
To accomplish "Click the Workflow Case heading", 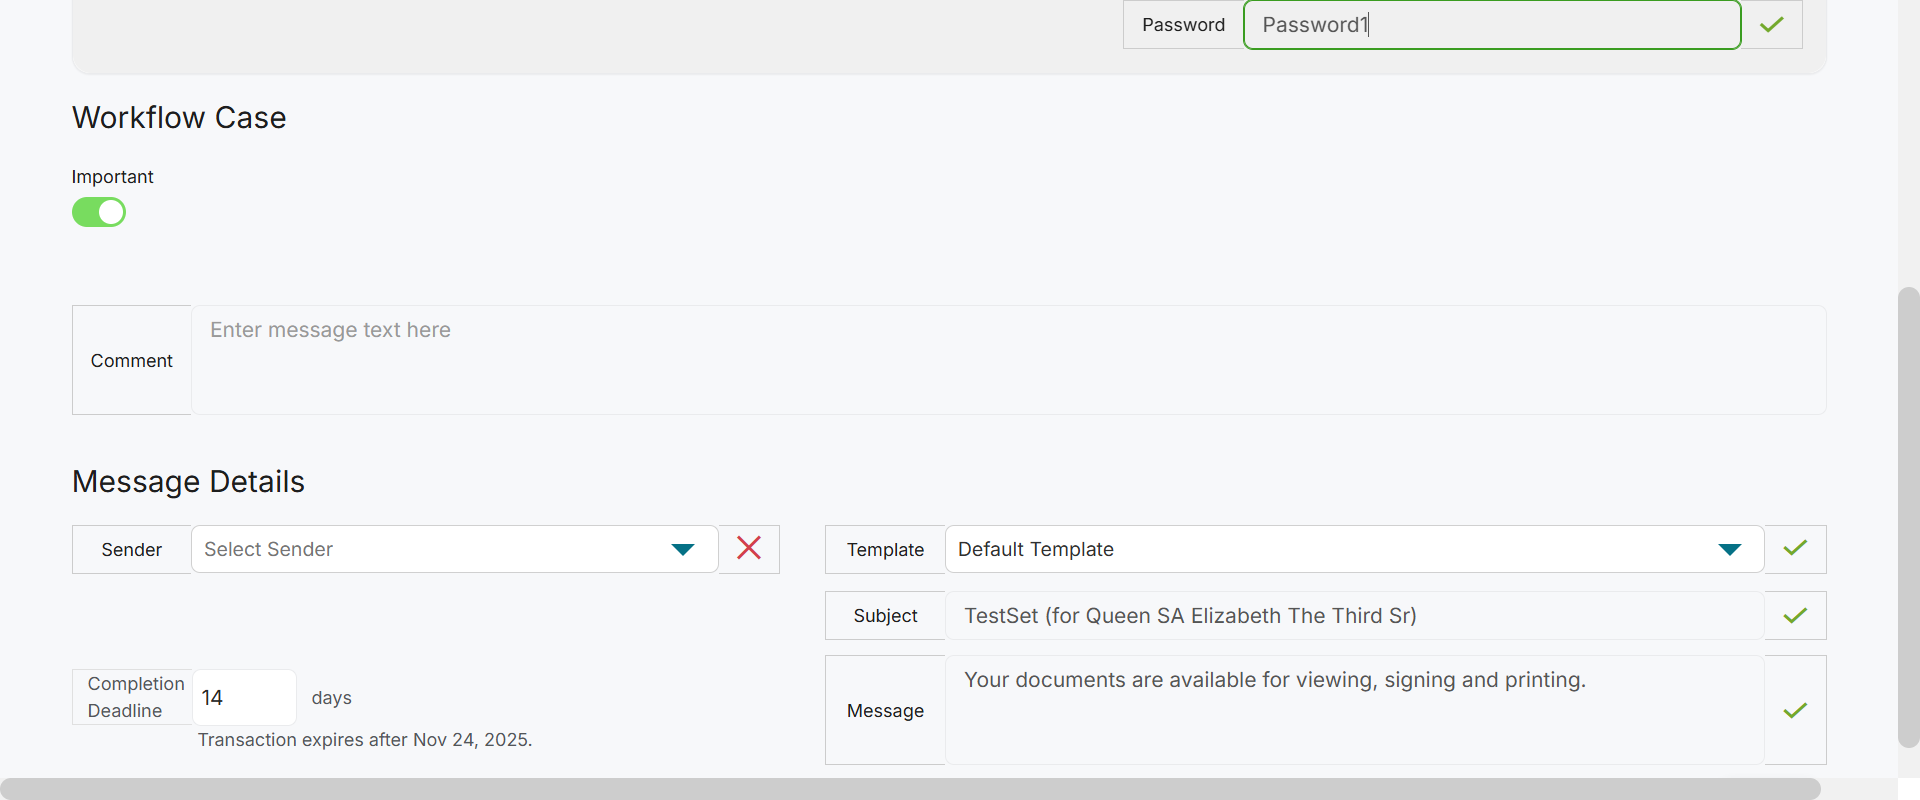I will tap(179, 118).
